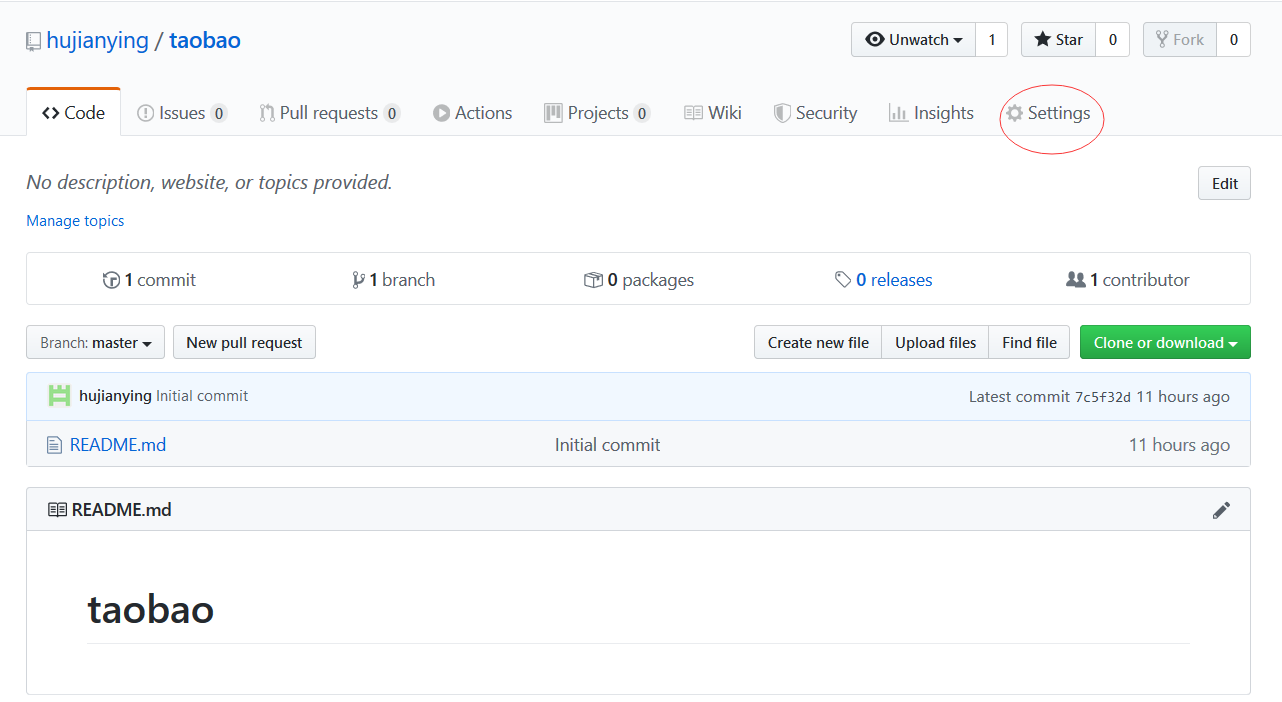1282x702 pixels.
Task: Go to the Actions tab
Action: pos(472,113)
